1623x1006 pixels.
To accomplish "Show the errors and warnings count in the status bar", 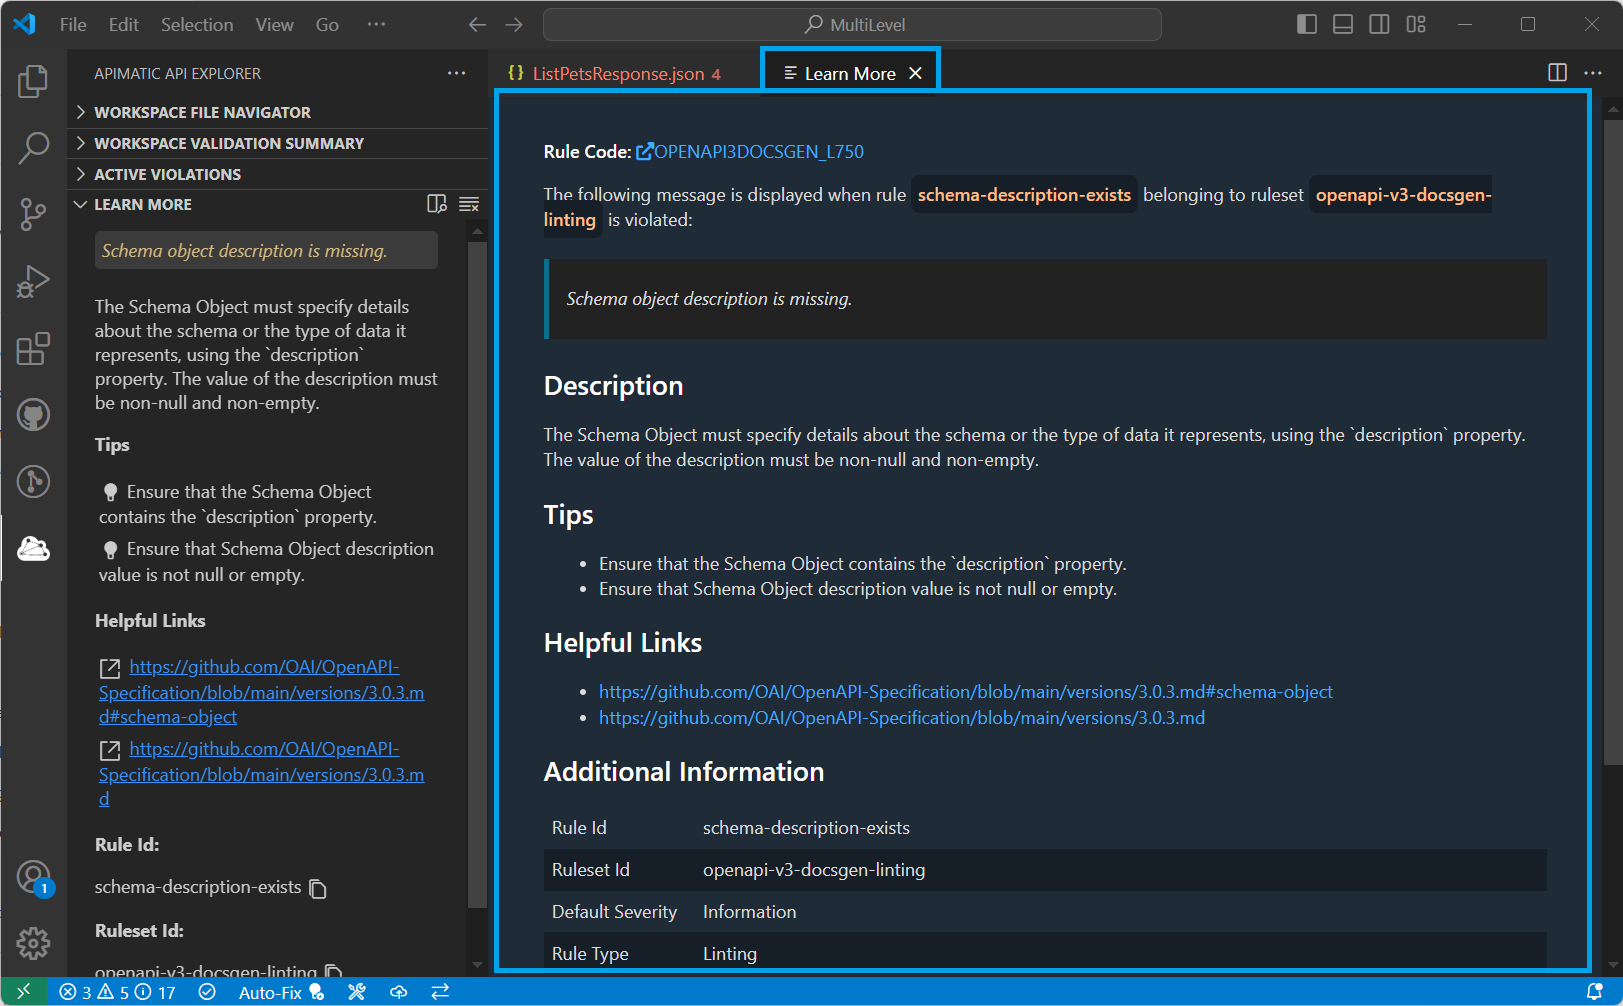I will tap(117, 992).
